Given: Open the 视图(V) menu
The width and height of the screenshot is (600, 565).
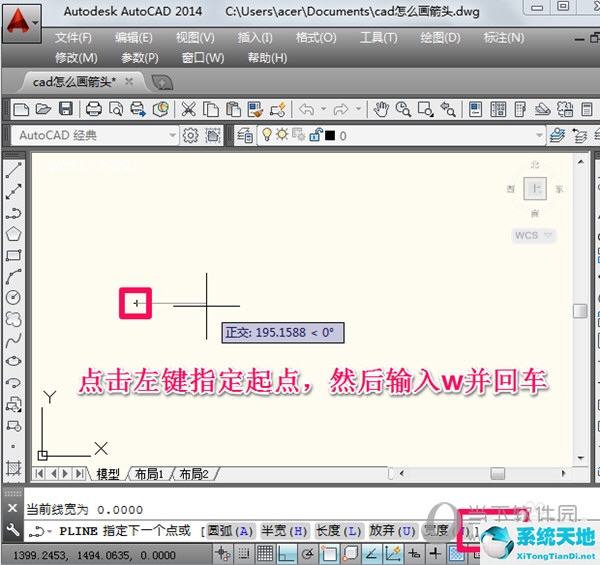Looking at the screenshot, I should click(x=195, y=38).
